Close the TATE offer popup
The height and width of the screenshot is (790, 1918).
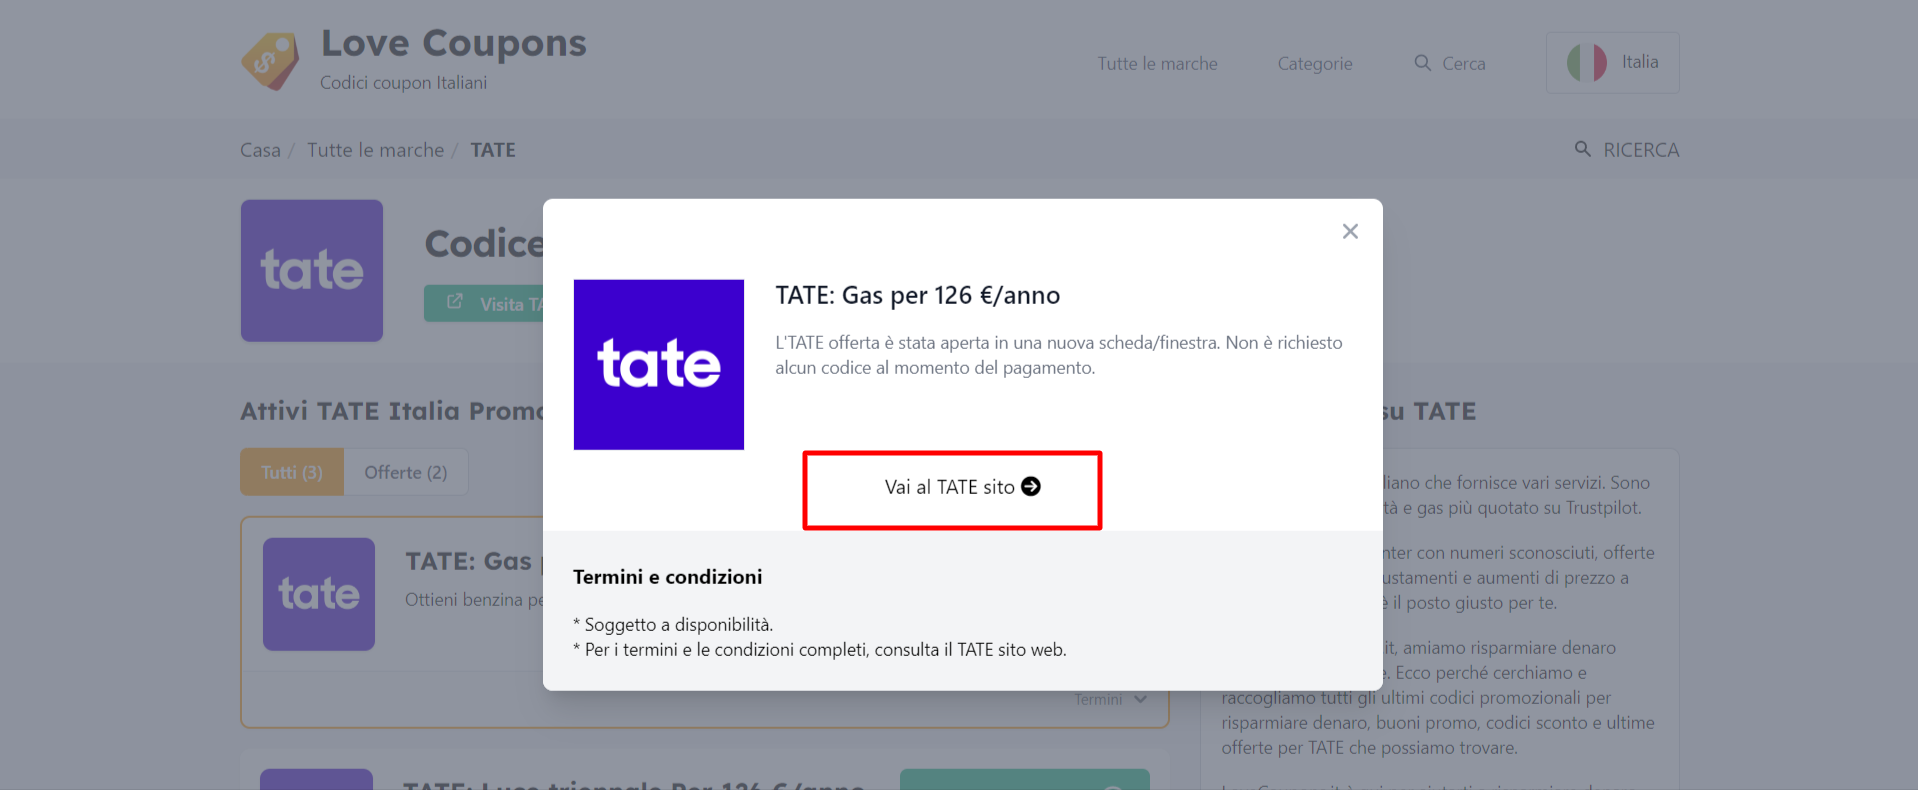(x=1350, y=231)
